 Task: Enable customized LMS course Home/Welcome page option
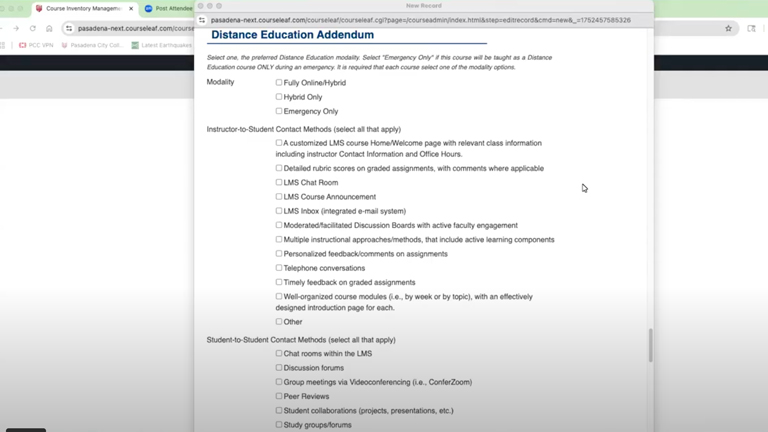click(x=279, y=143)
